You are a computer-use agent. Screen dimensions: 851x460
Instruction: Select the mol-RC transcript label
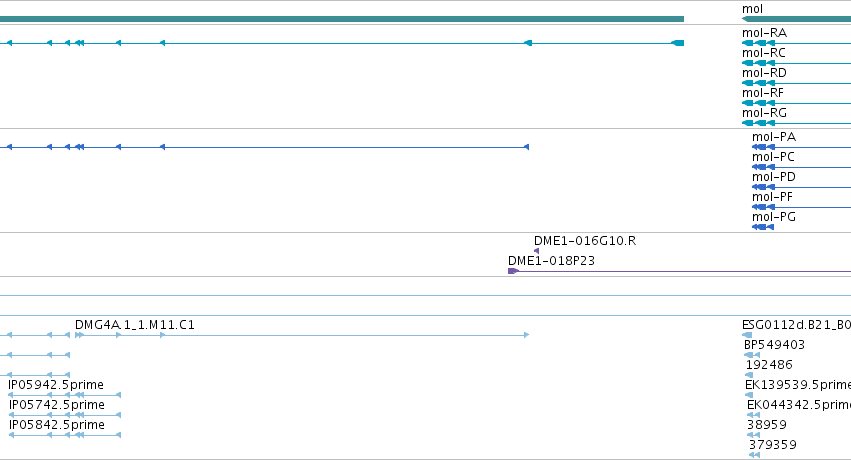click(764, 53)
